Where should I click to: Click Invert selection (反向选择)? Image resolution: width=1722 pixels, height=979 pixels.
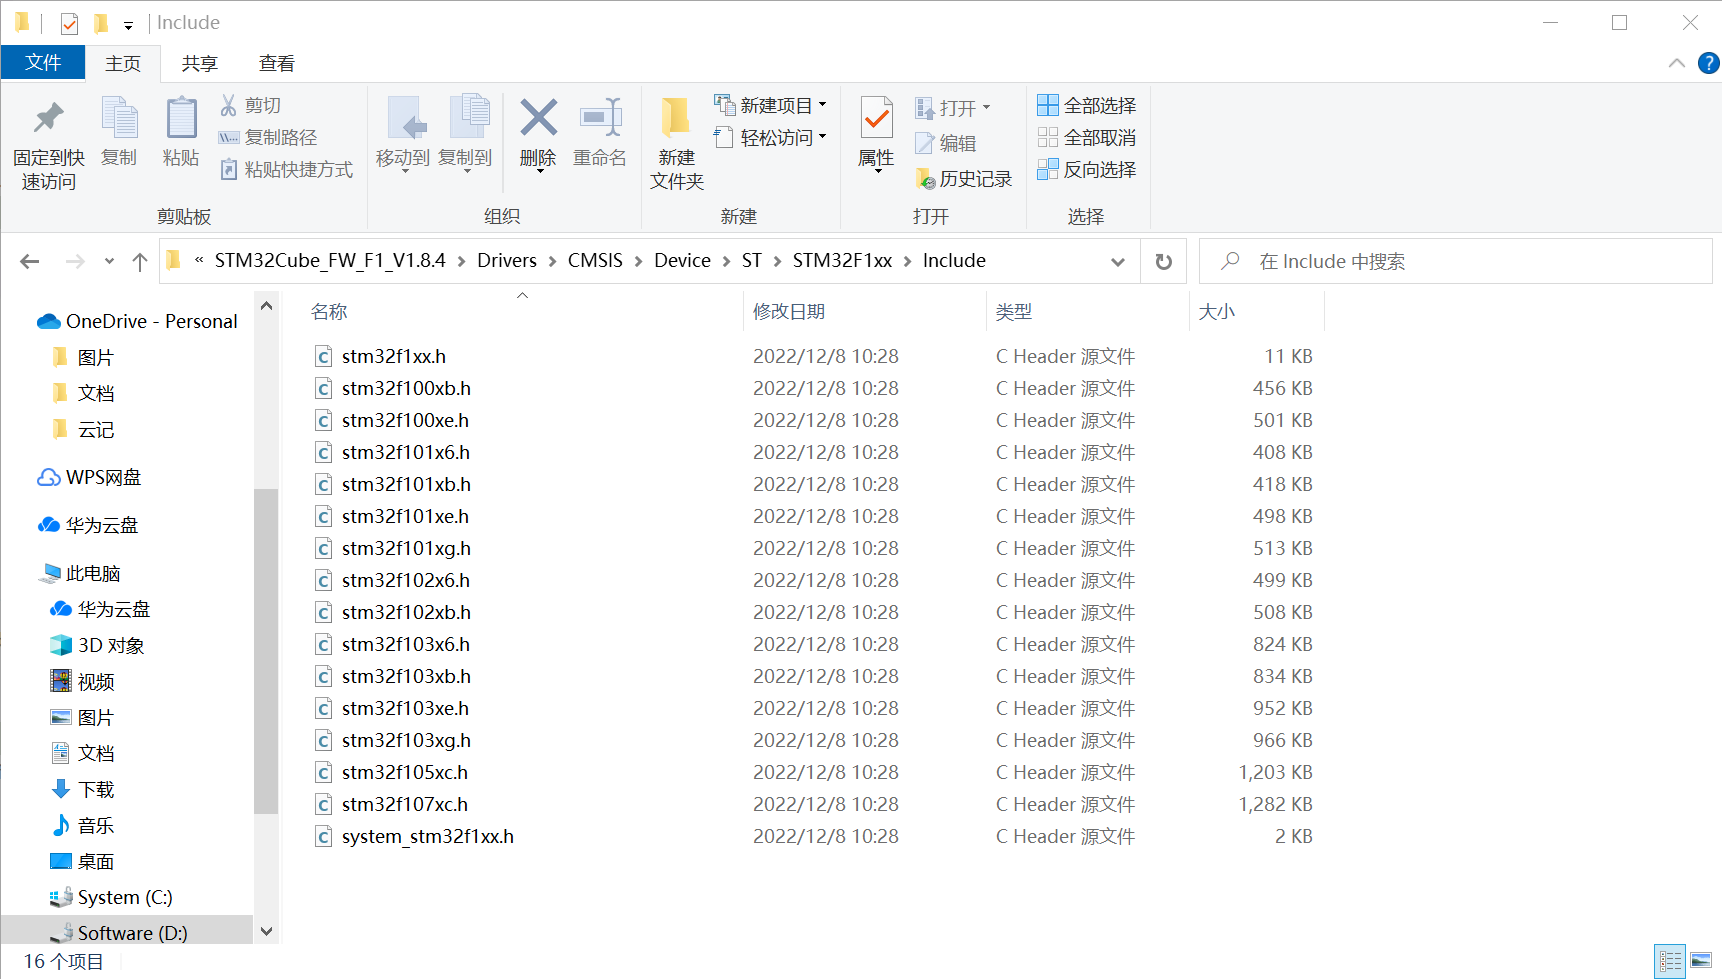click(1087, 169)
